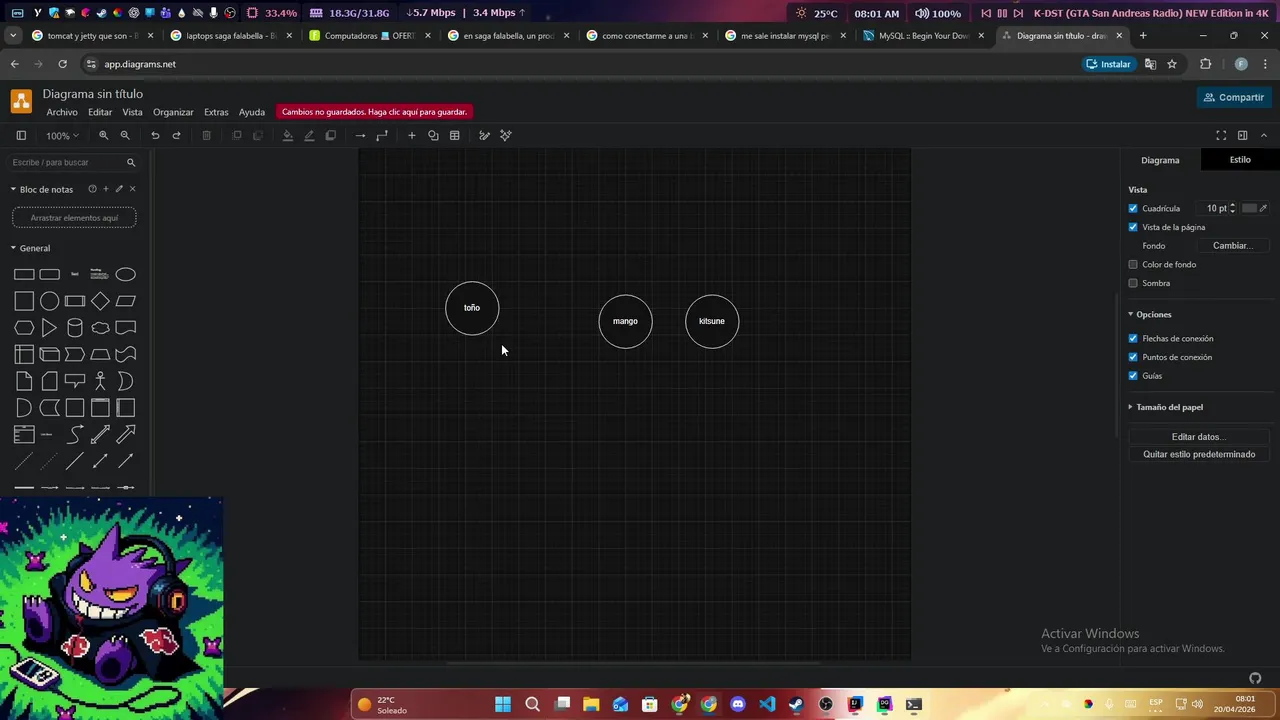The height and width of the screenshot is (720, 1280).
Task: Toggle the format panel icon
Action: point(1243,136)
